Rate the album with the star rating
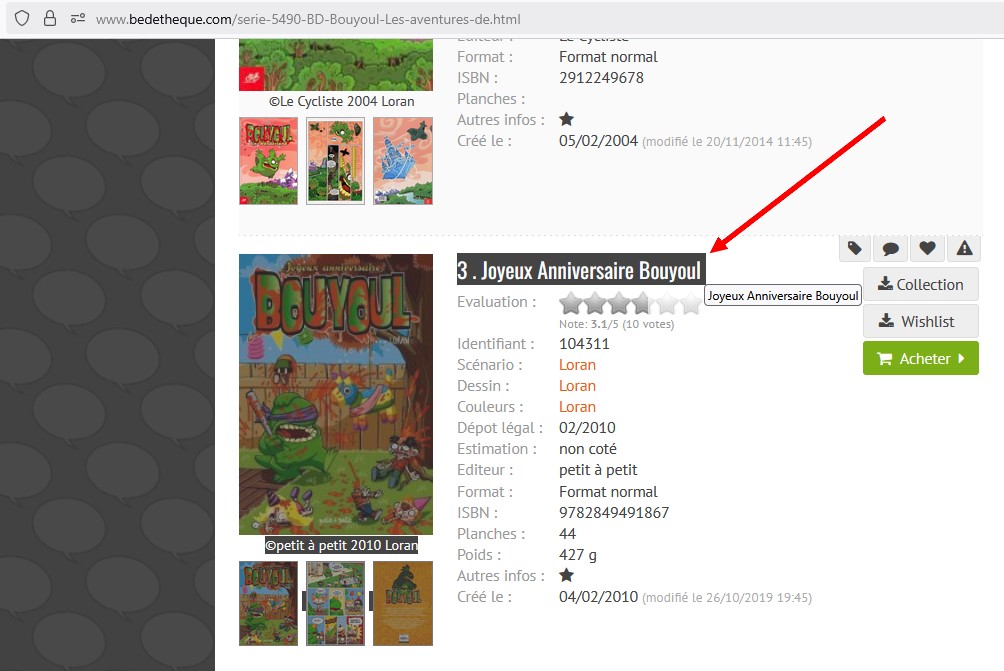 (631, 303)
